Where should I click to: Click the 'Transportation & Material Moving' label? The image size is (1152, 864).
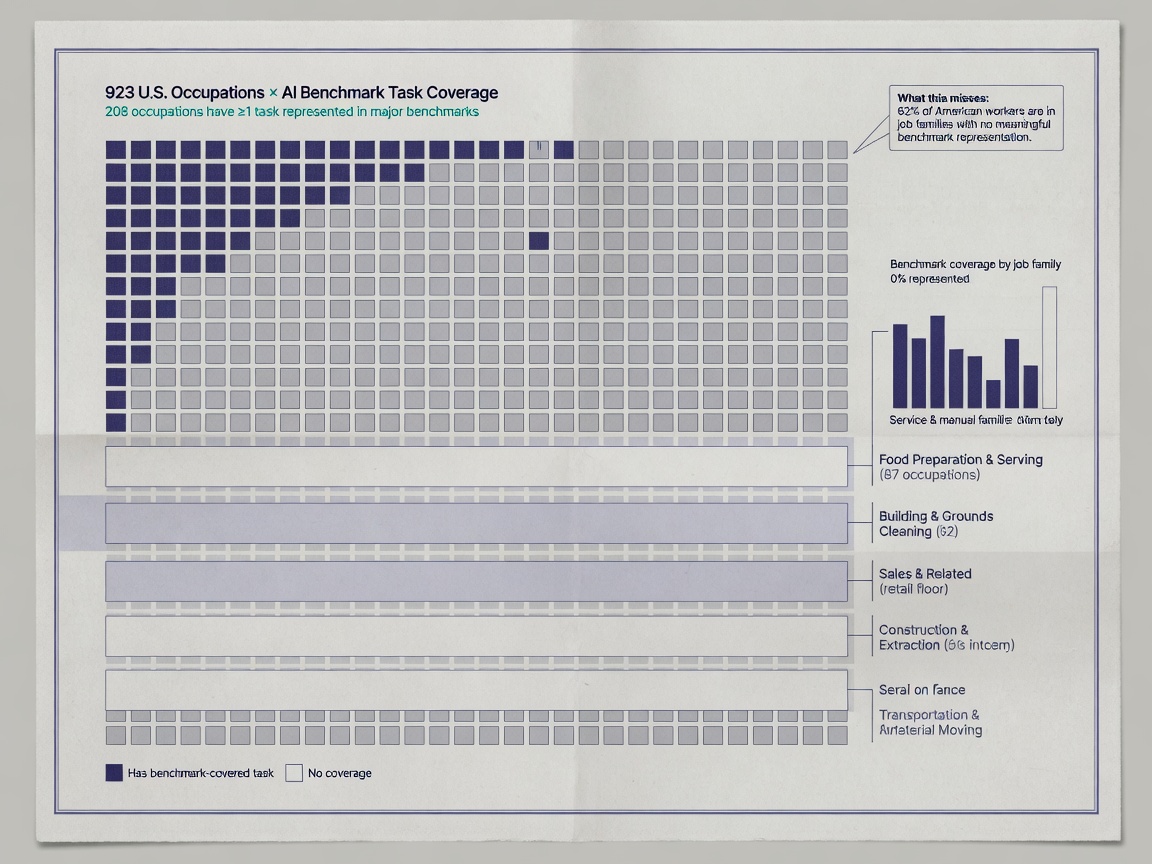pos(930,722)
